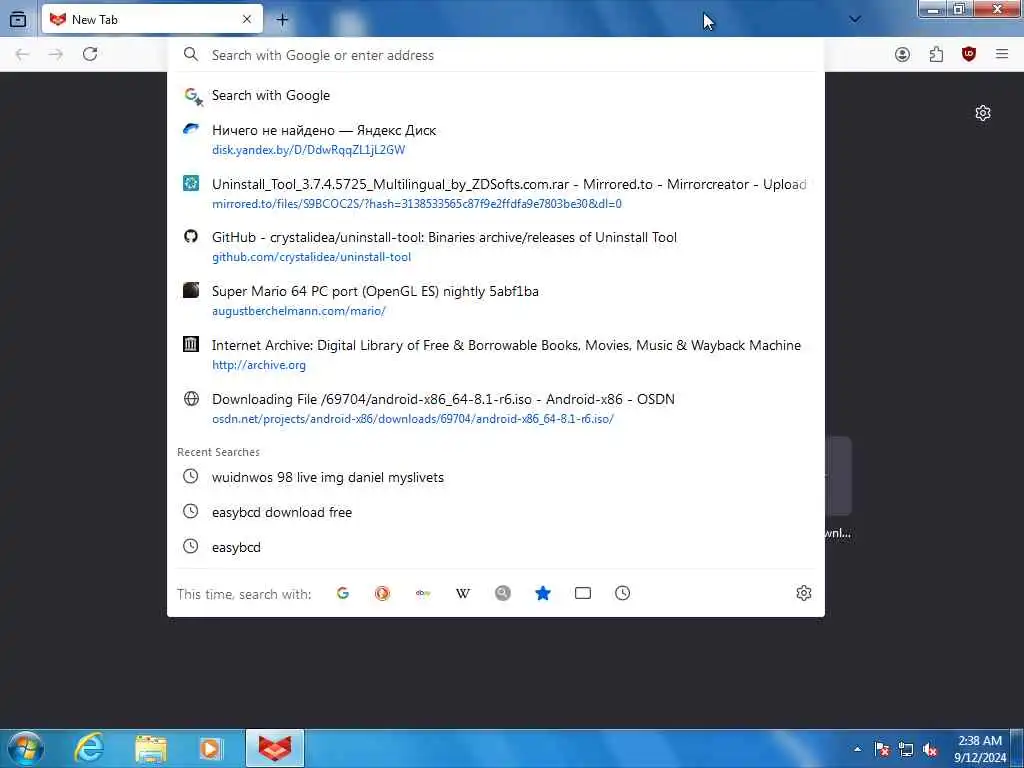Open the network tray icon
This screenshot has height=768, width=1024.
[x=906, y=749]
